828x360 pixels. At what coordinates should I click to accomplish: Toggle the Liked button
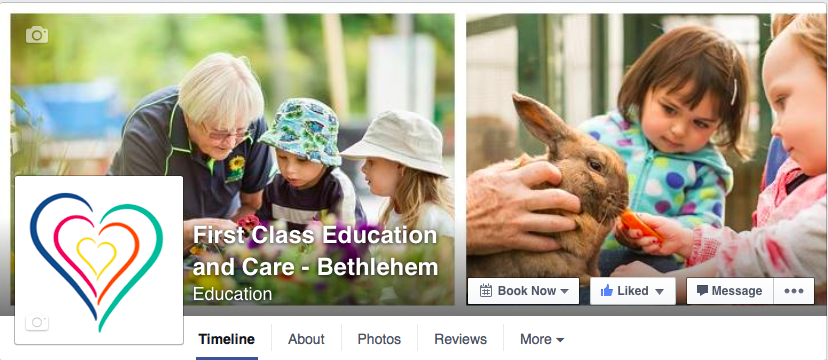(x=633, y=291)
